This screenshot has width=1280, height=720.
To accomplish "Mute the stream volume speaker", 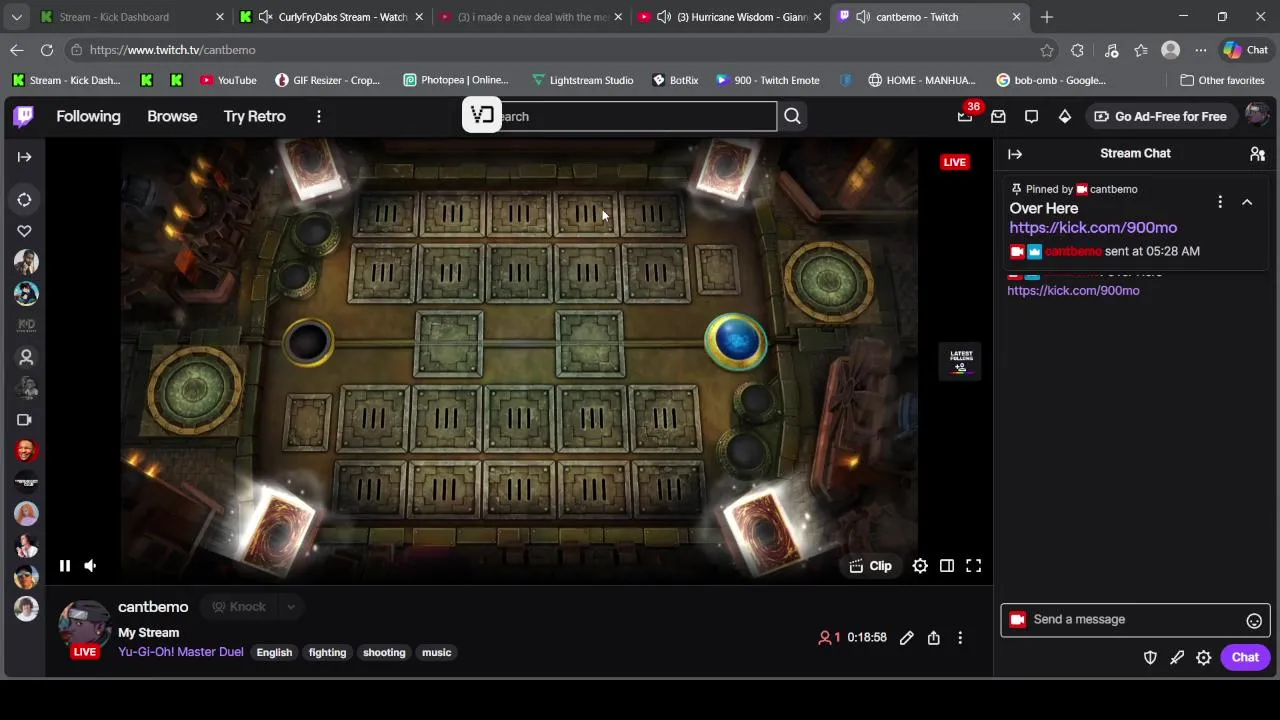I will (90, 566).
